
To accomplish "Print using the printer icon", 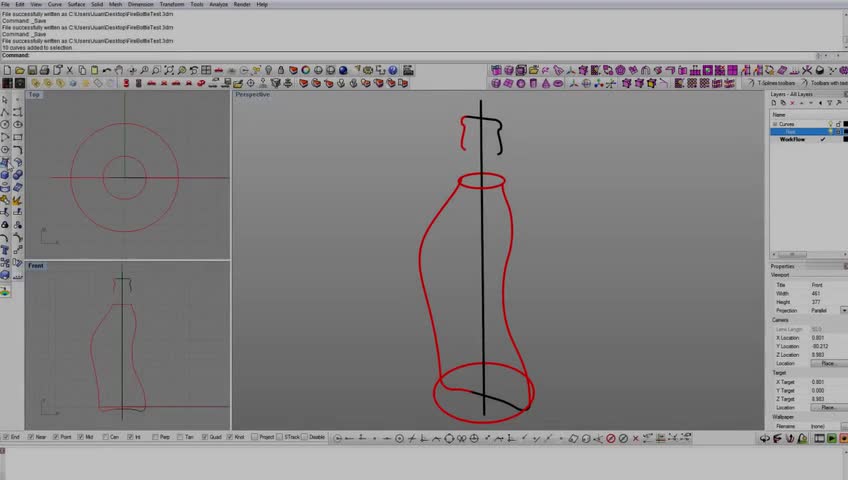I will (x=44, y=70).
